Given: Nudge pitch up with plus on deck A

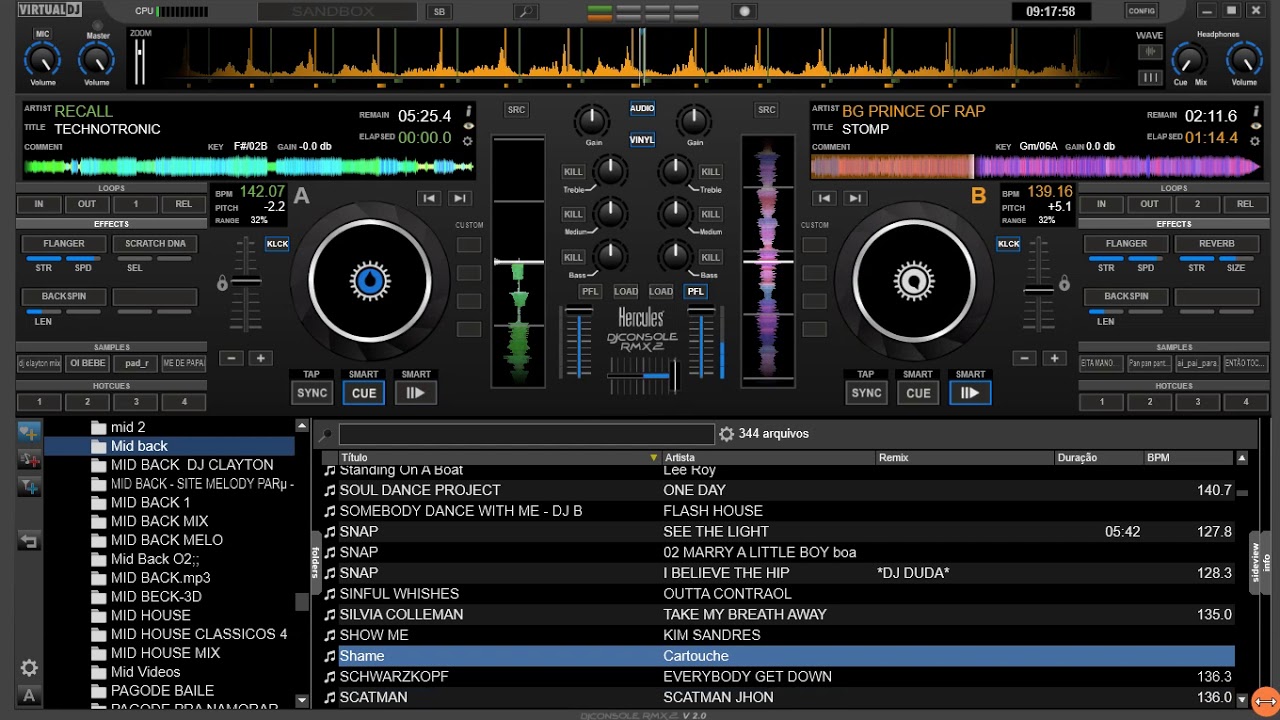Looking at the screenshot, I should click(261, 358).
